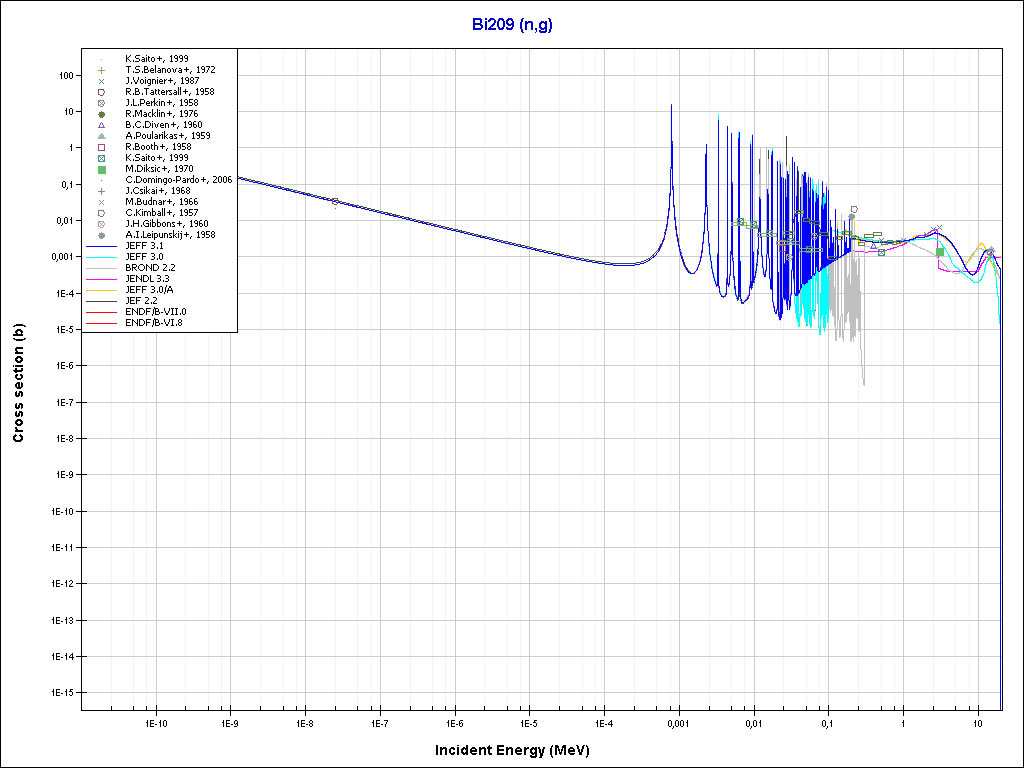This screenshot has width=1024, height=768.
Task: Click the C.Domingo-Pardo 2006 legend entry
Action: coord(179,180)
